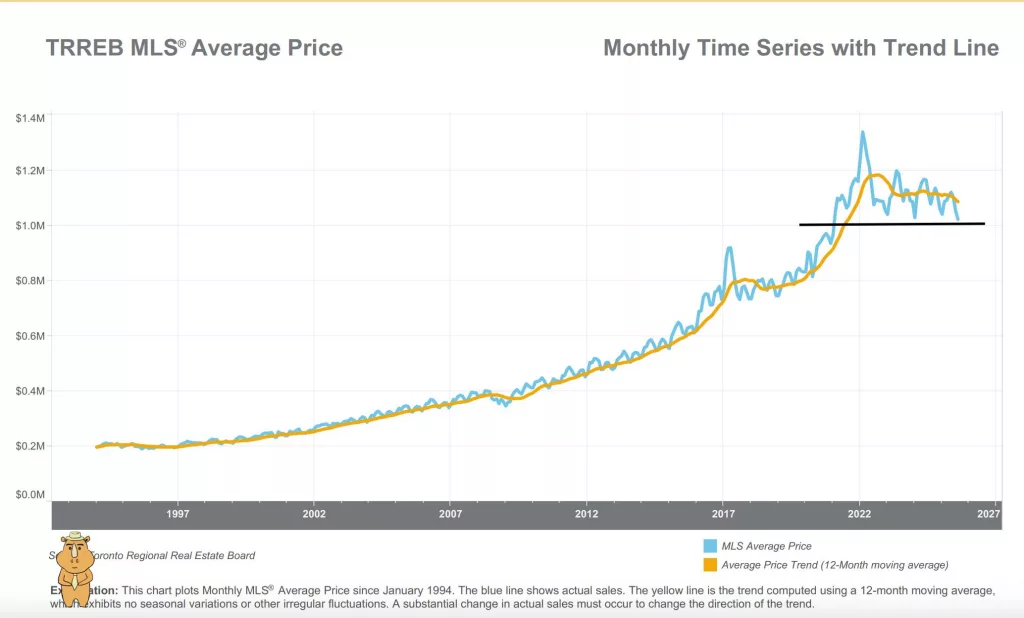Click the orange Average Price Trend legend swatch
Screen dimensions: 1024x618
(x=710, y=565)
